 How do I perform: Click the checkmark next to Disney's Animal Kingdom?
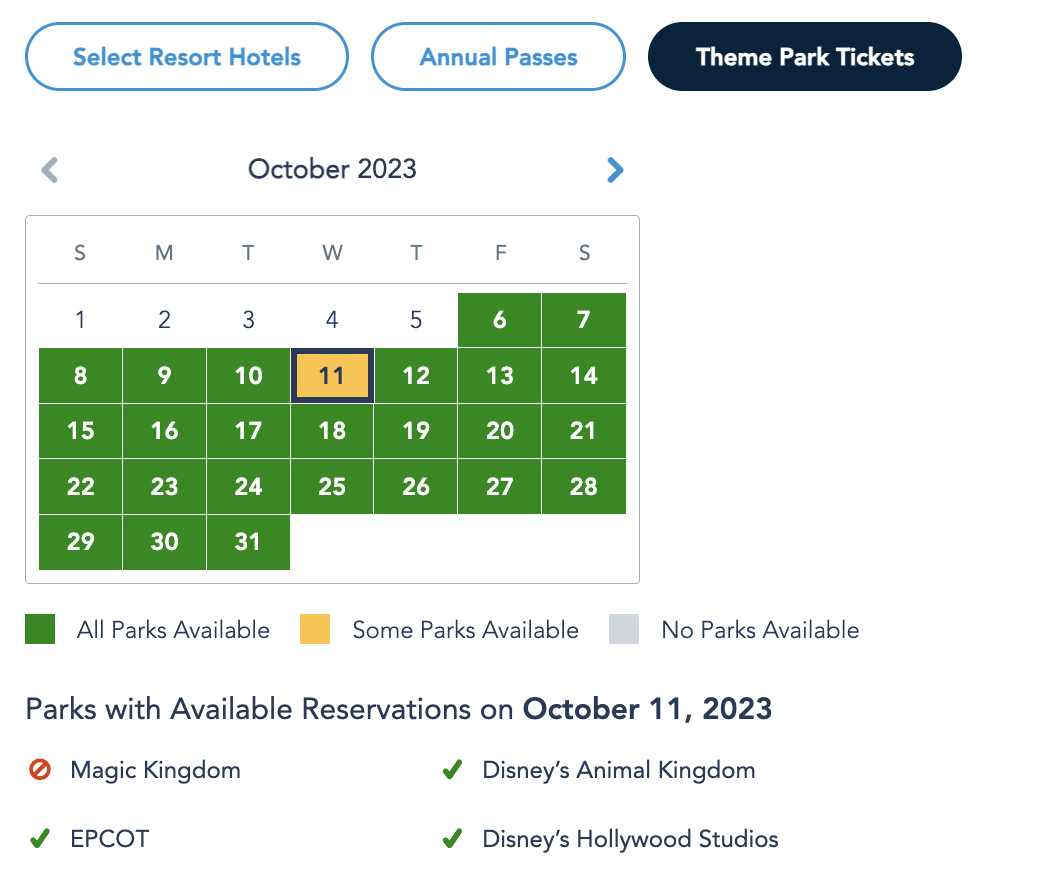452,771
